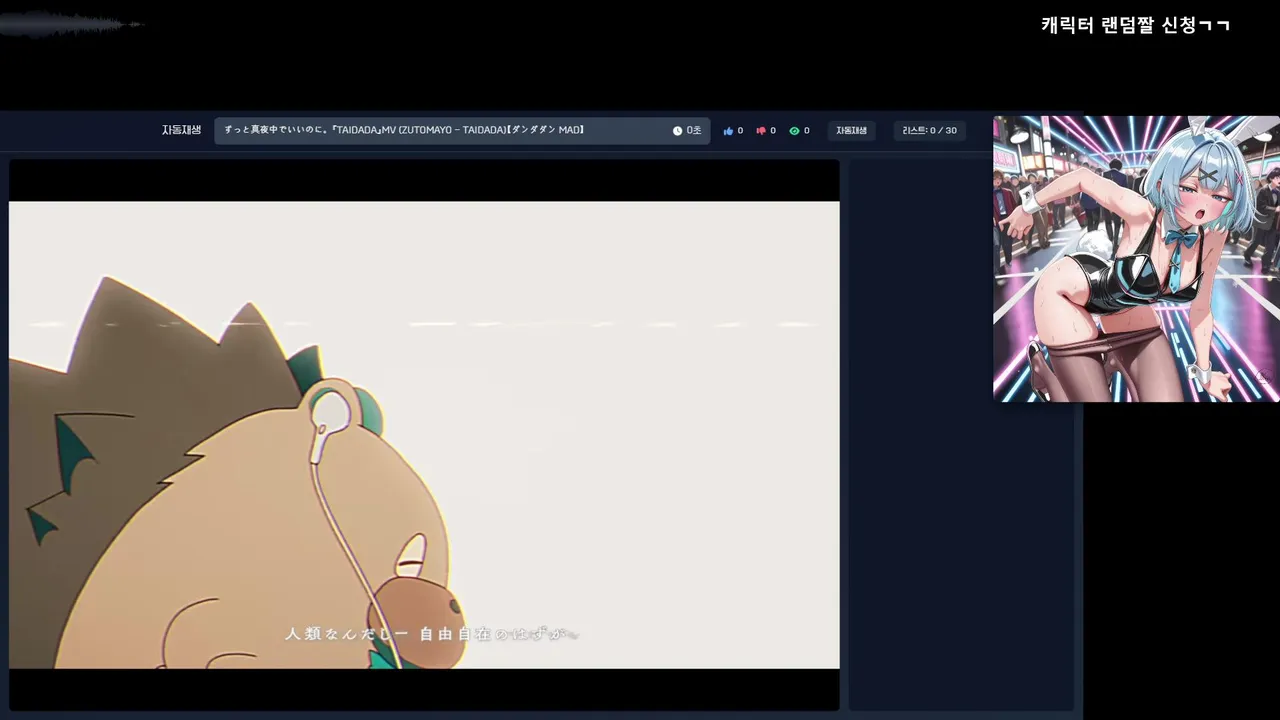This screenshot has height=720, width=1280.
Task: Click the 자동재생 label left of the title bar
Action: click(181, 130)
